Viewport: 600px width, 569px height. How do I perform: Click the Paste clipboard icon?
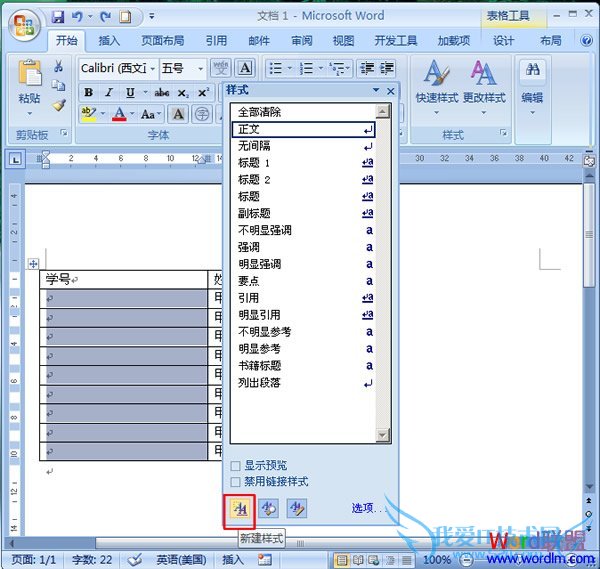tap(29, 72)
